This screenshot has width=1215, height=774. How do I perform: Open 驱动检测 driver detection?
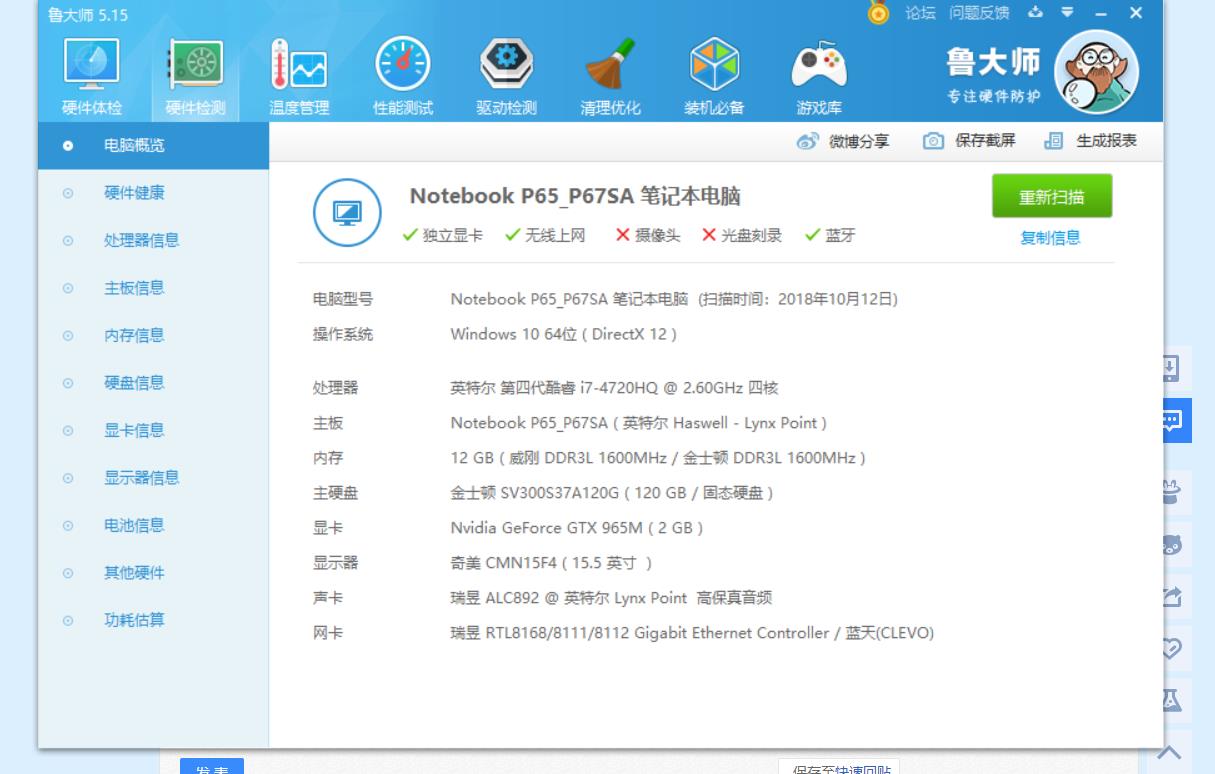click(x=506, y=78)
